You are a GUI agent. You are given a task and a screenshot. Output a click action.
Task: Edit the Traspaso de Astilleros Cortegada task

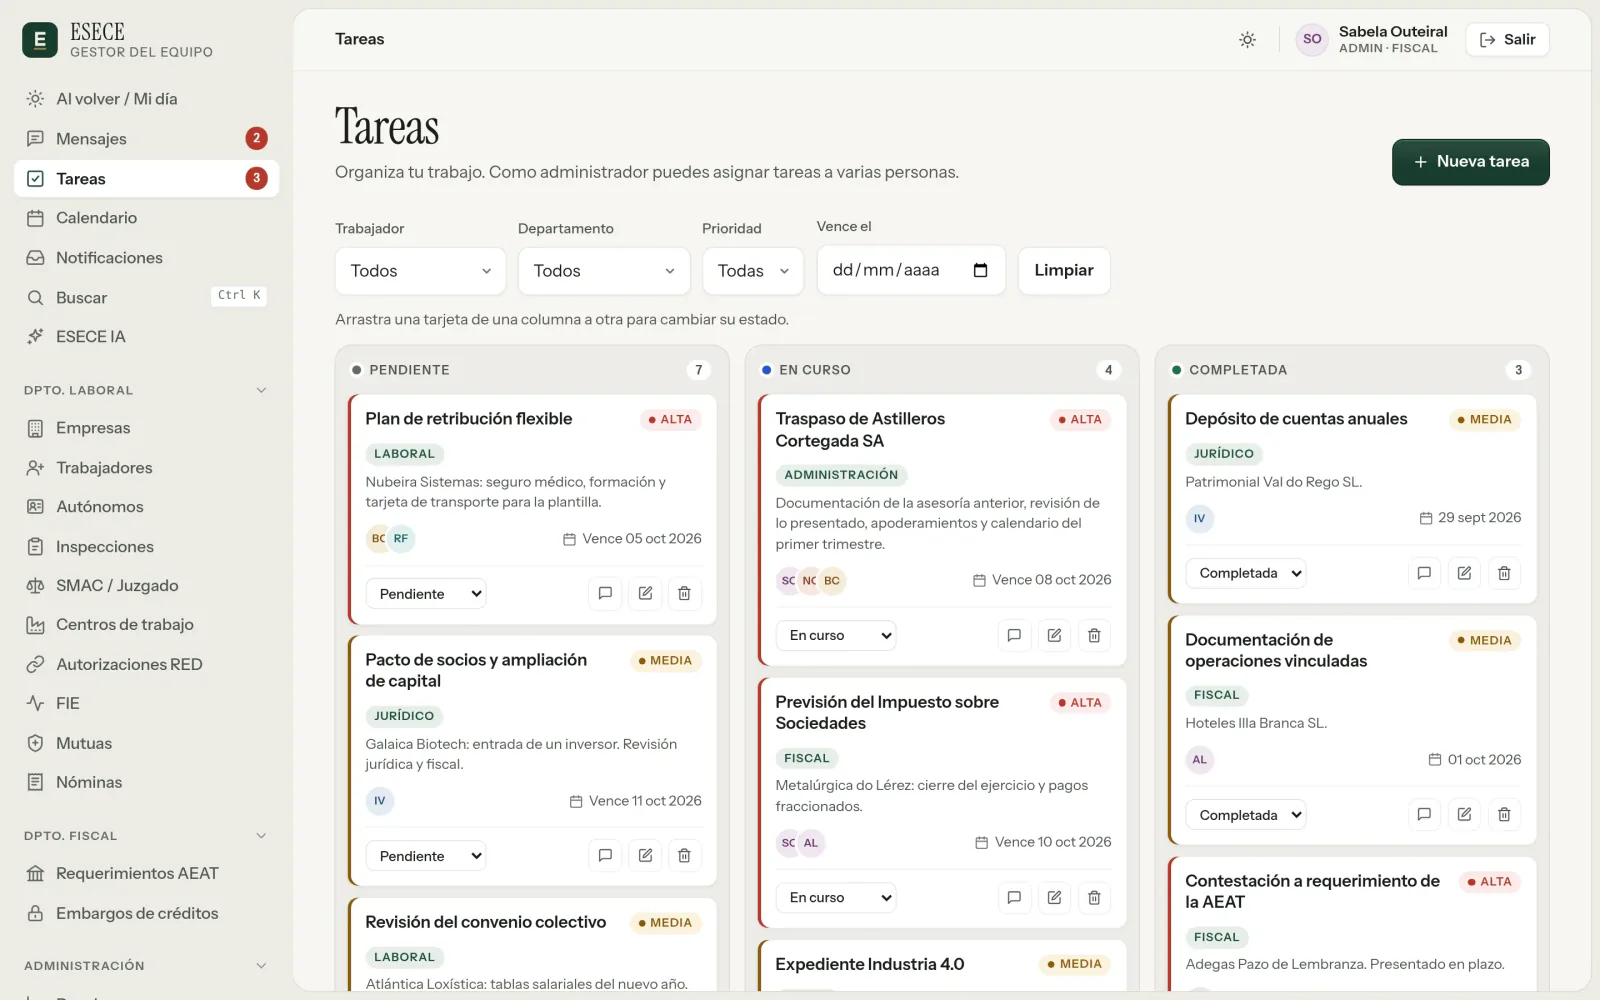[x=1054, y=635]
